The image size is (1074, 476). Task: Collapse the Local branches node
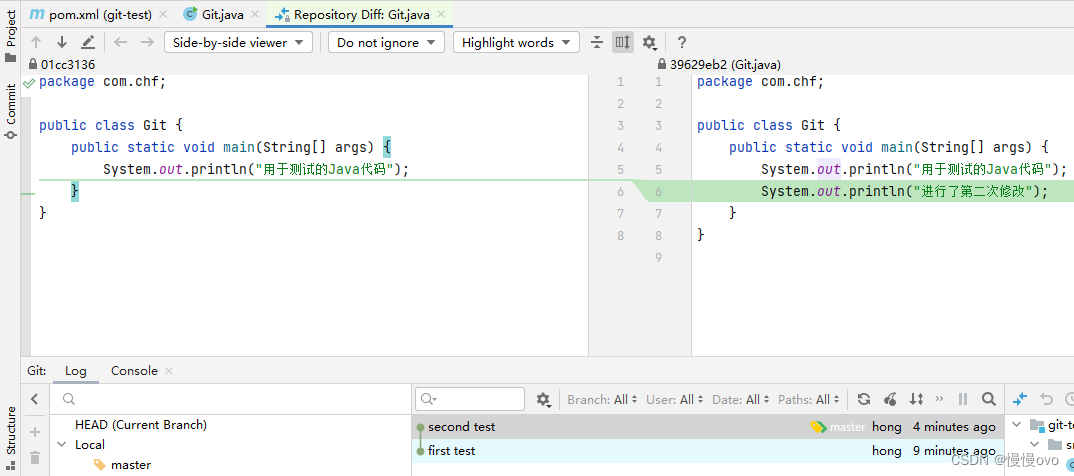click(62, 444)
